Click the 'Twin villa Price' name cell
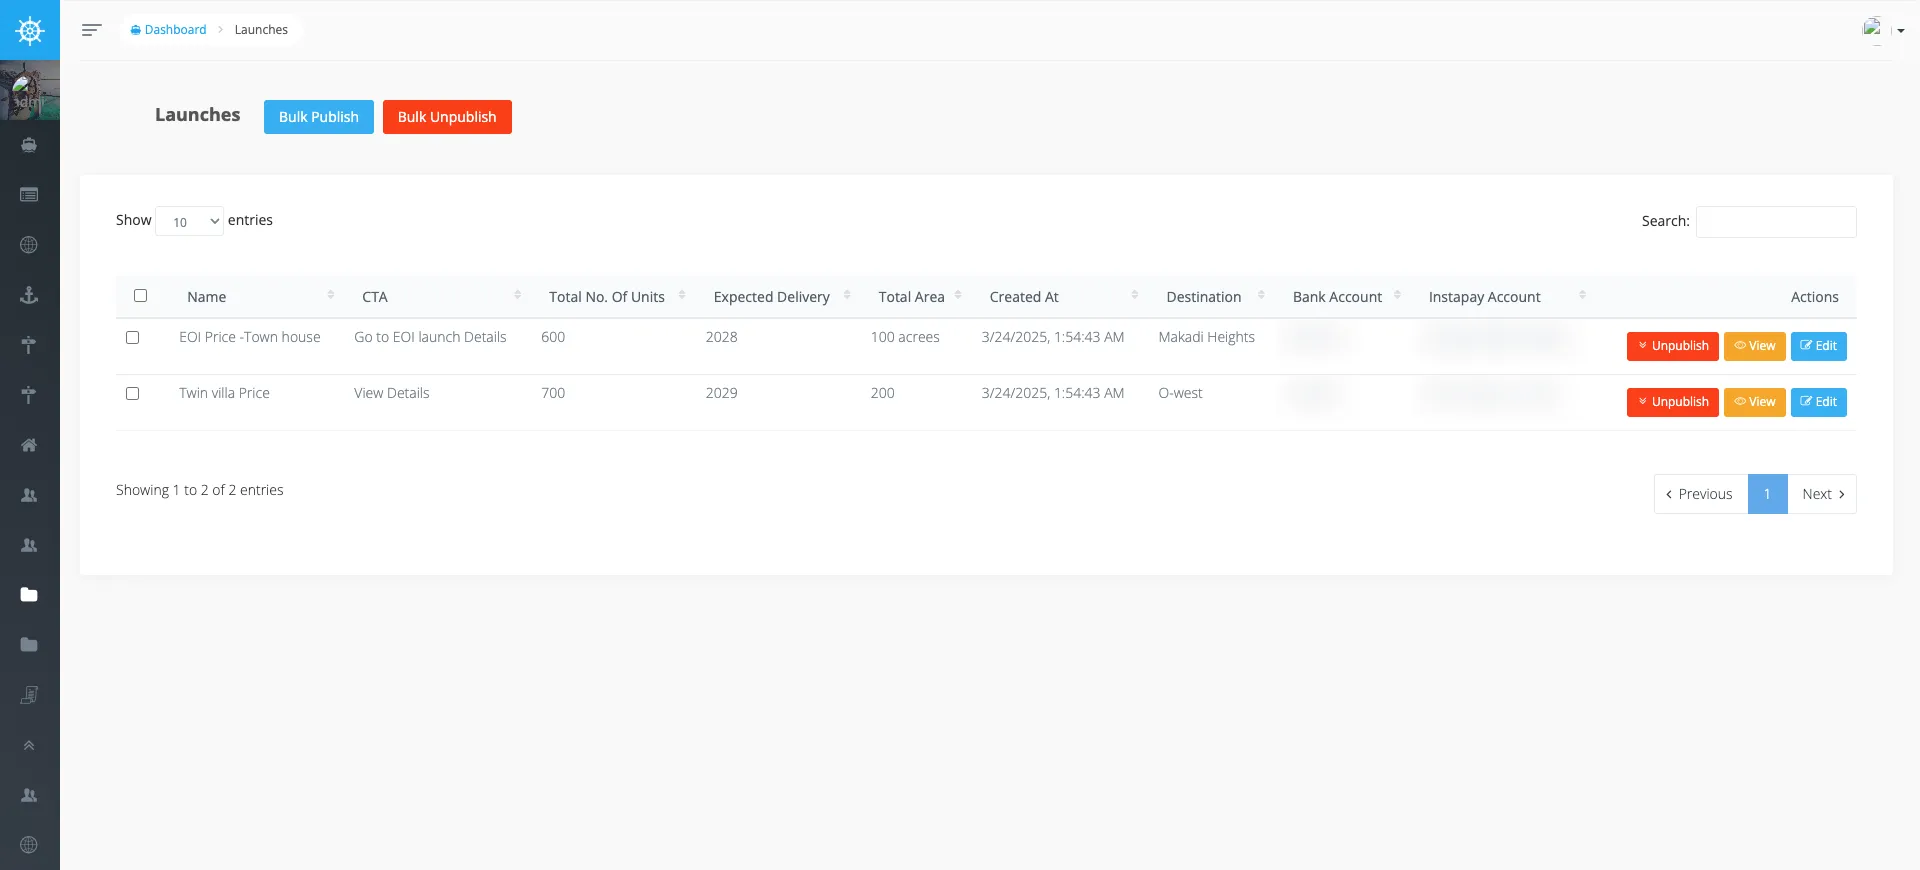This screenshot has height=870, width=1920. 224,393
